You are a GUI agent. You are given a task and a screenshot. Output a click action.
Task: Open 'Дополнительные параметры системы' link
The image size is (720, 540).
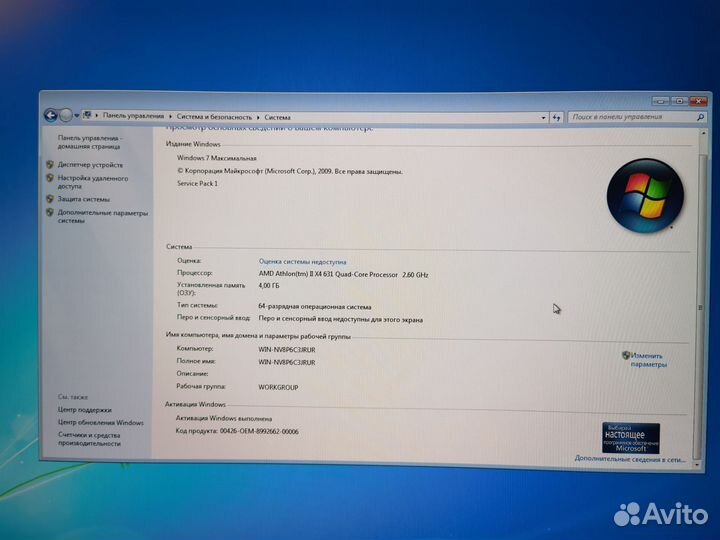coord(103,217)
